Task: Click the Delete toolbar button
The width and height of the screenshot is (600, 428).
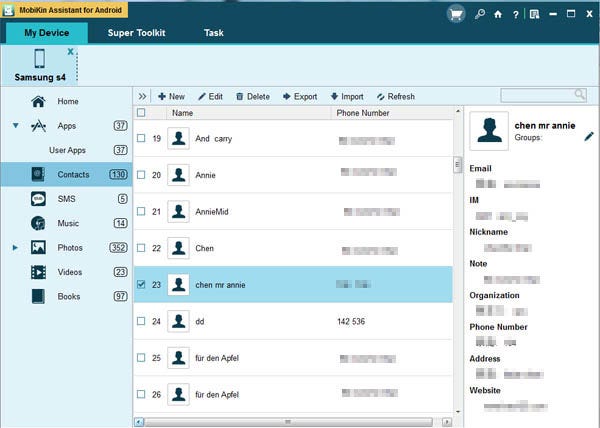Action: click(x=253, y=96)
